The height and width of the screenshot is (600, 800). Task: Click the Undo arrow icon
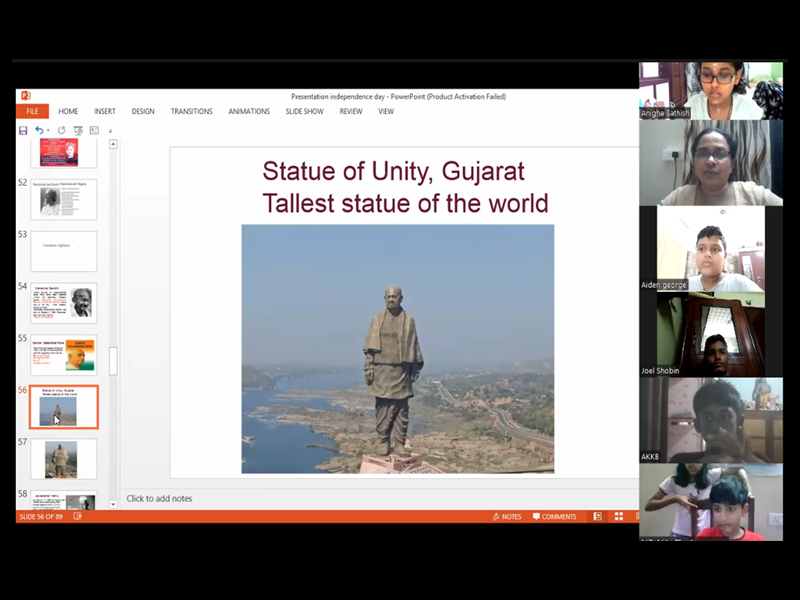(x=39, y=130)
